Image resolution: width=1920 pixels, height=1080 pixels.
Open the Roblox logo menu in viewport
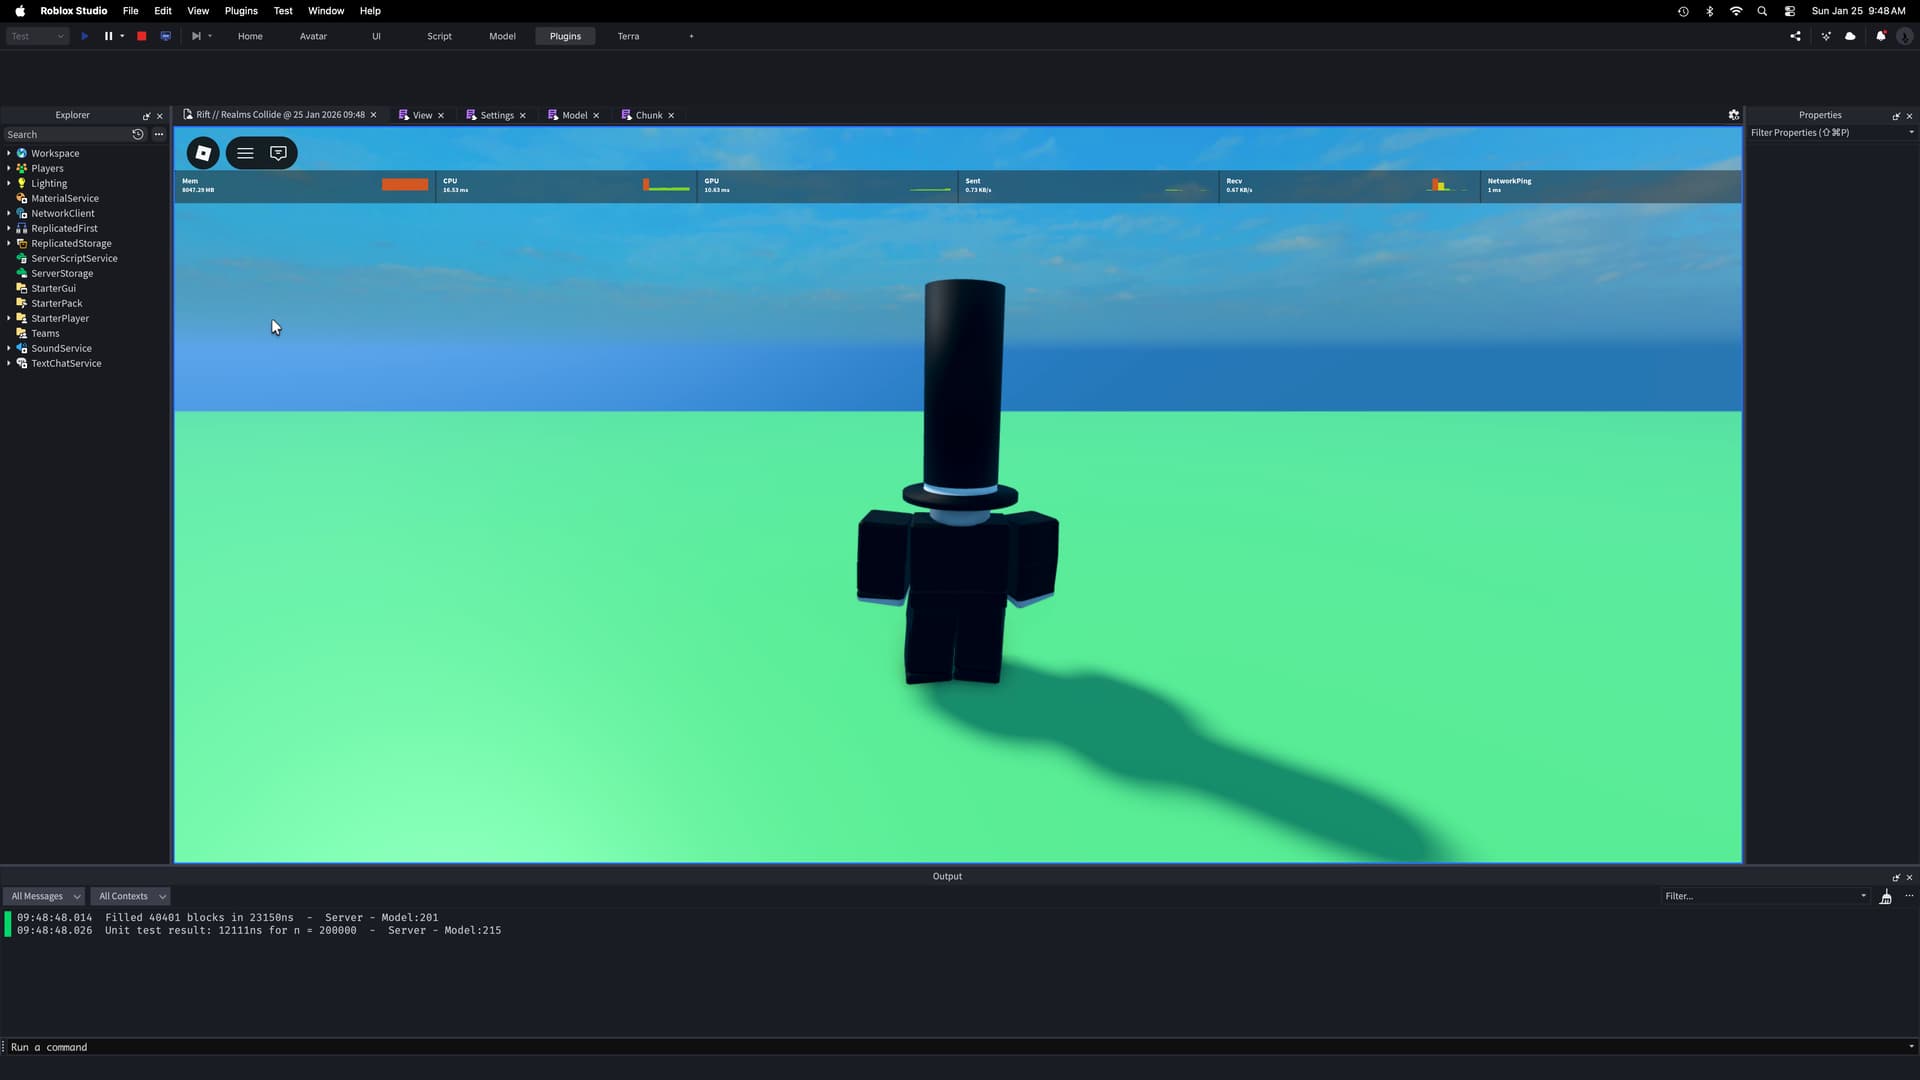point(203,153)
